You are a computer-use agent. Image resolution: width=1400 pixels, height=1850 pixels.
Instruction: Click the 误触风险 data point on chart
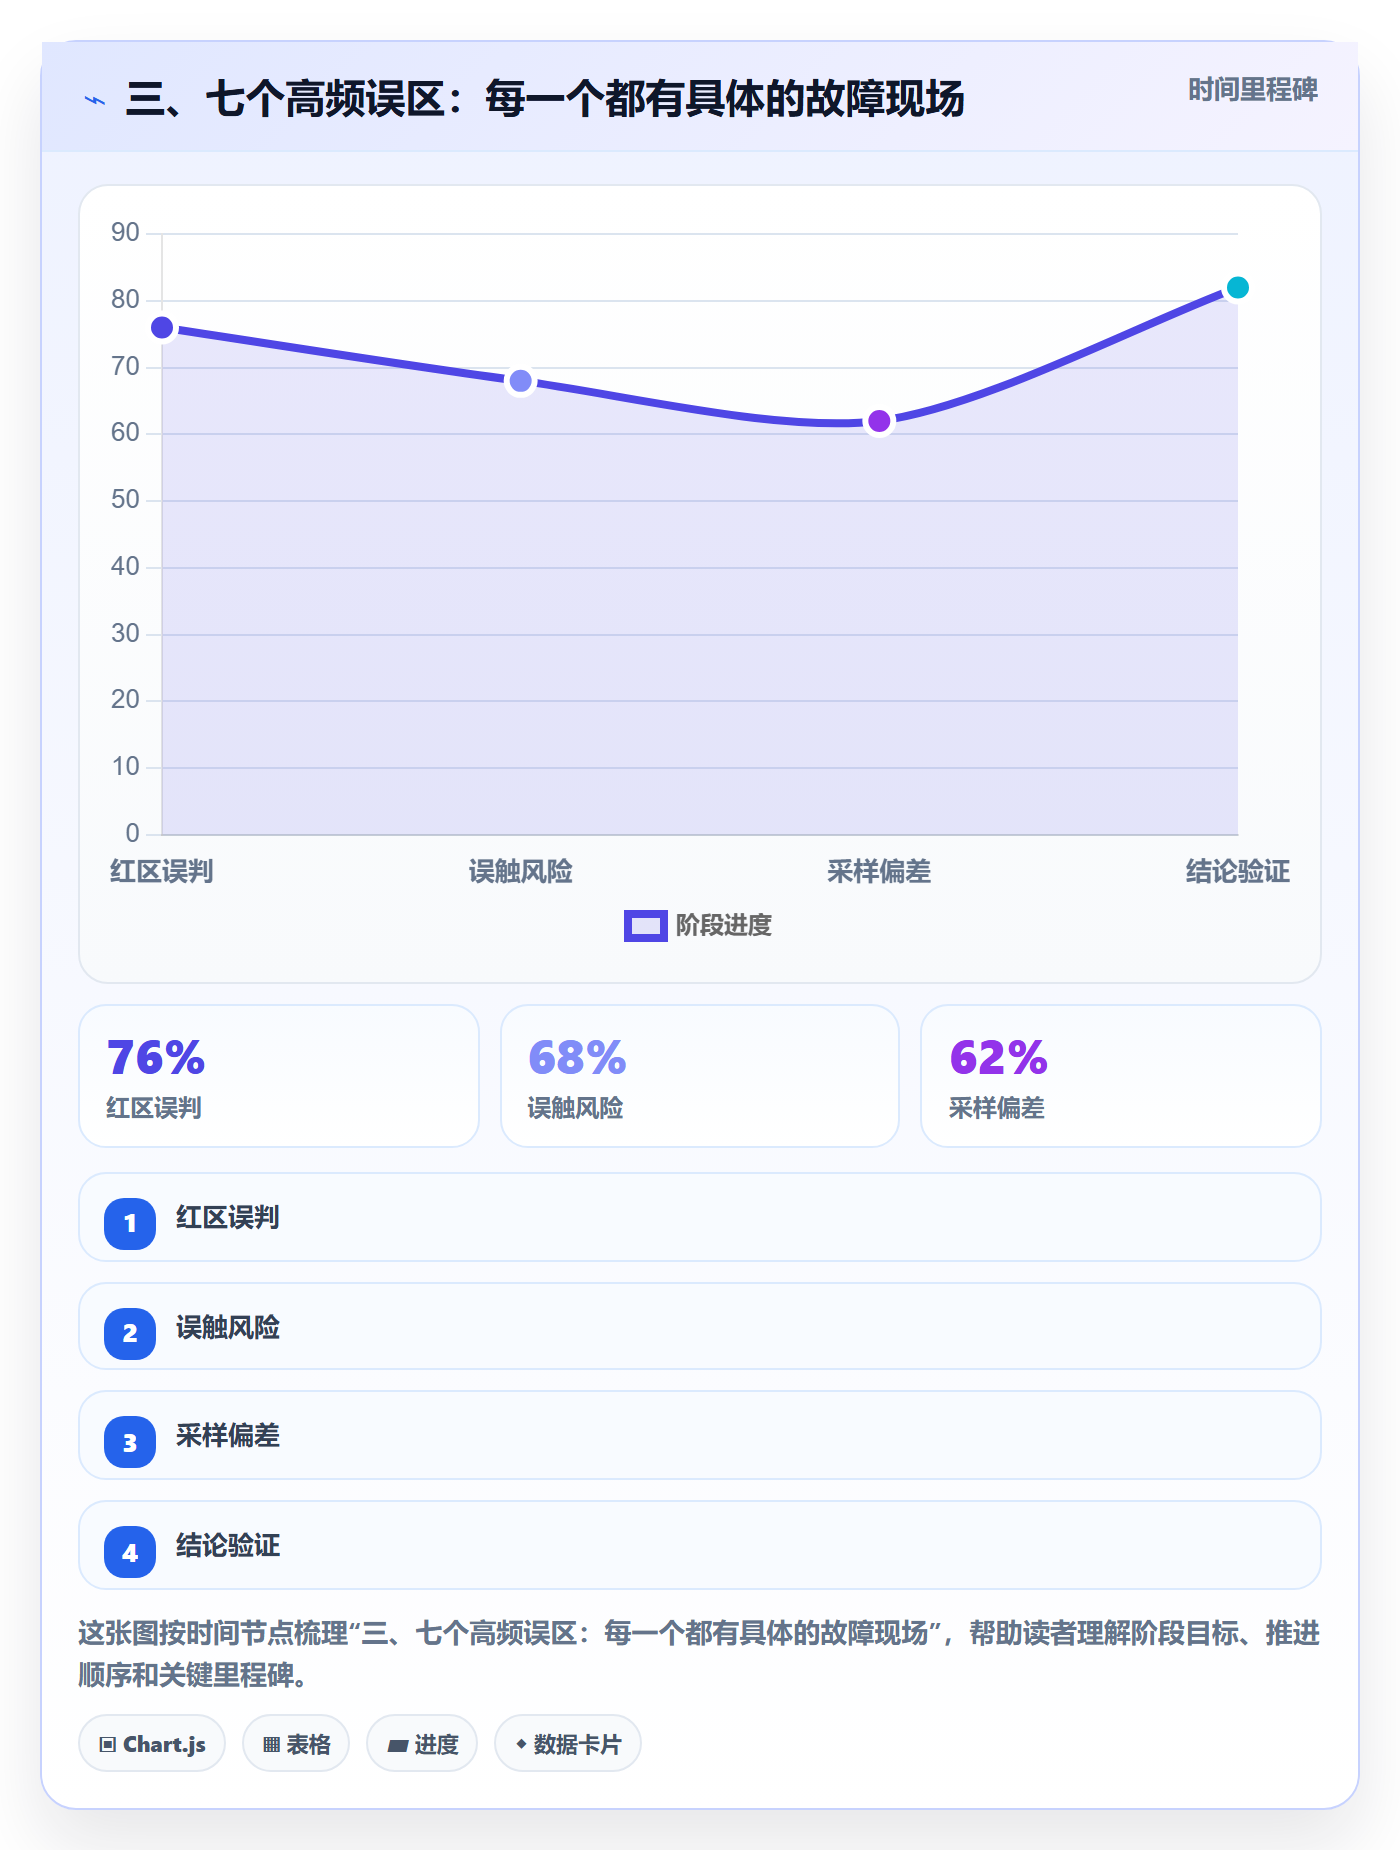(x=520, y=381)
